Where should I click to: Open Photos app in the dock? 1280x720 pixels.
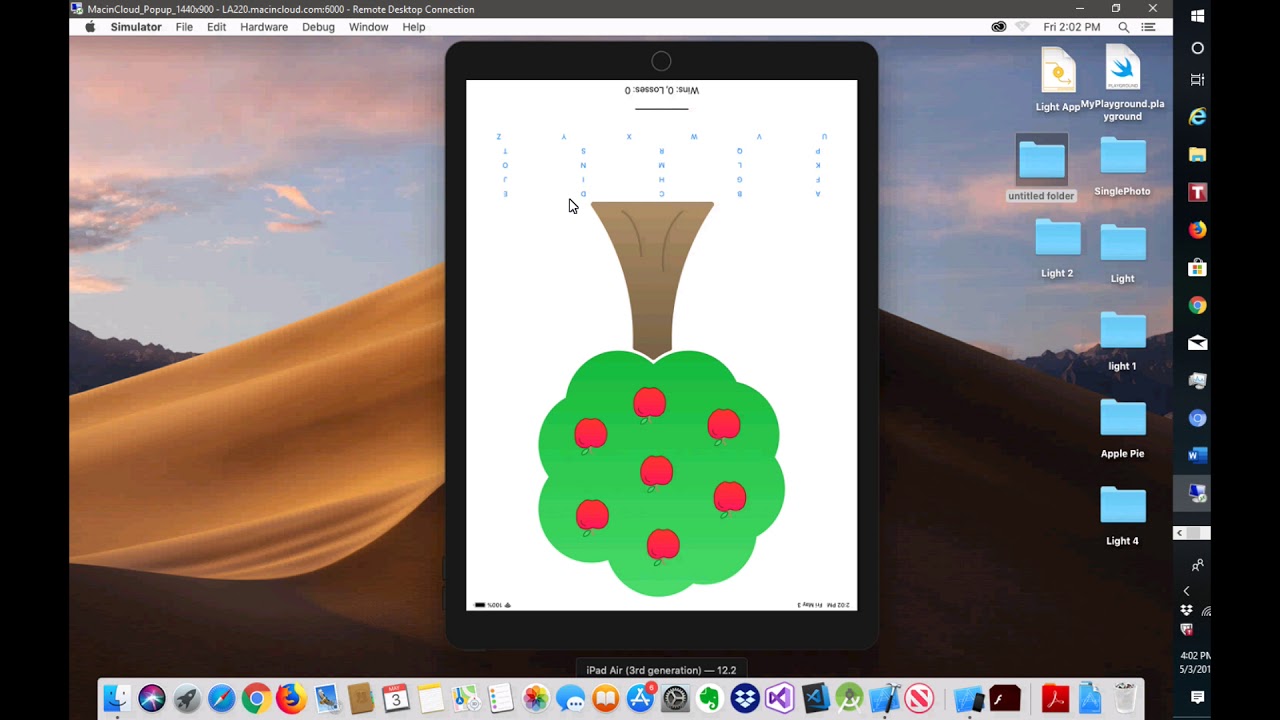(536, 698)
